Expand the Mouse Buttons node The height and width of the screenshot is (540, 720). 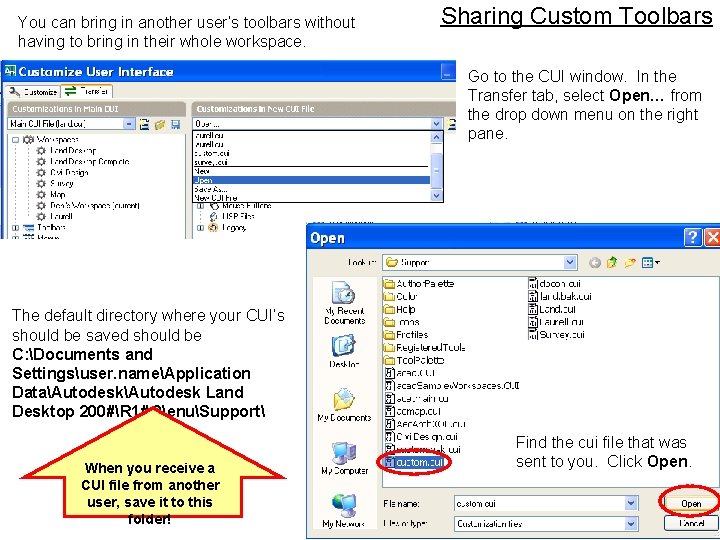(201, 206)
